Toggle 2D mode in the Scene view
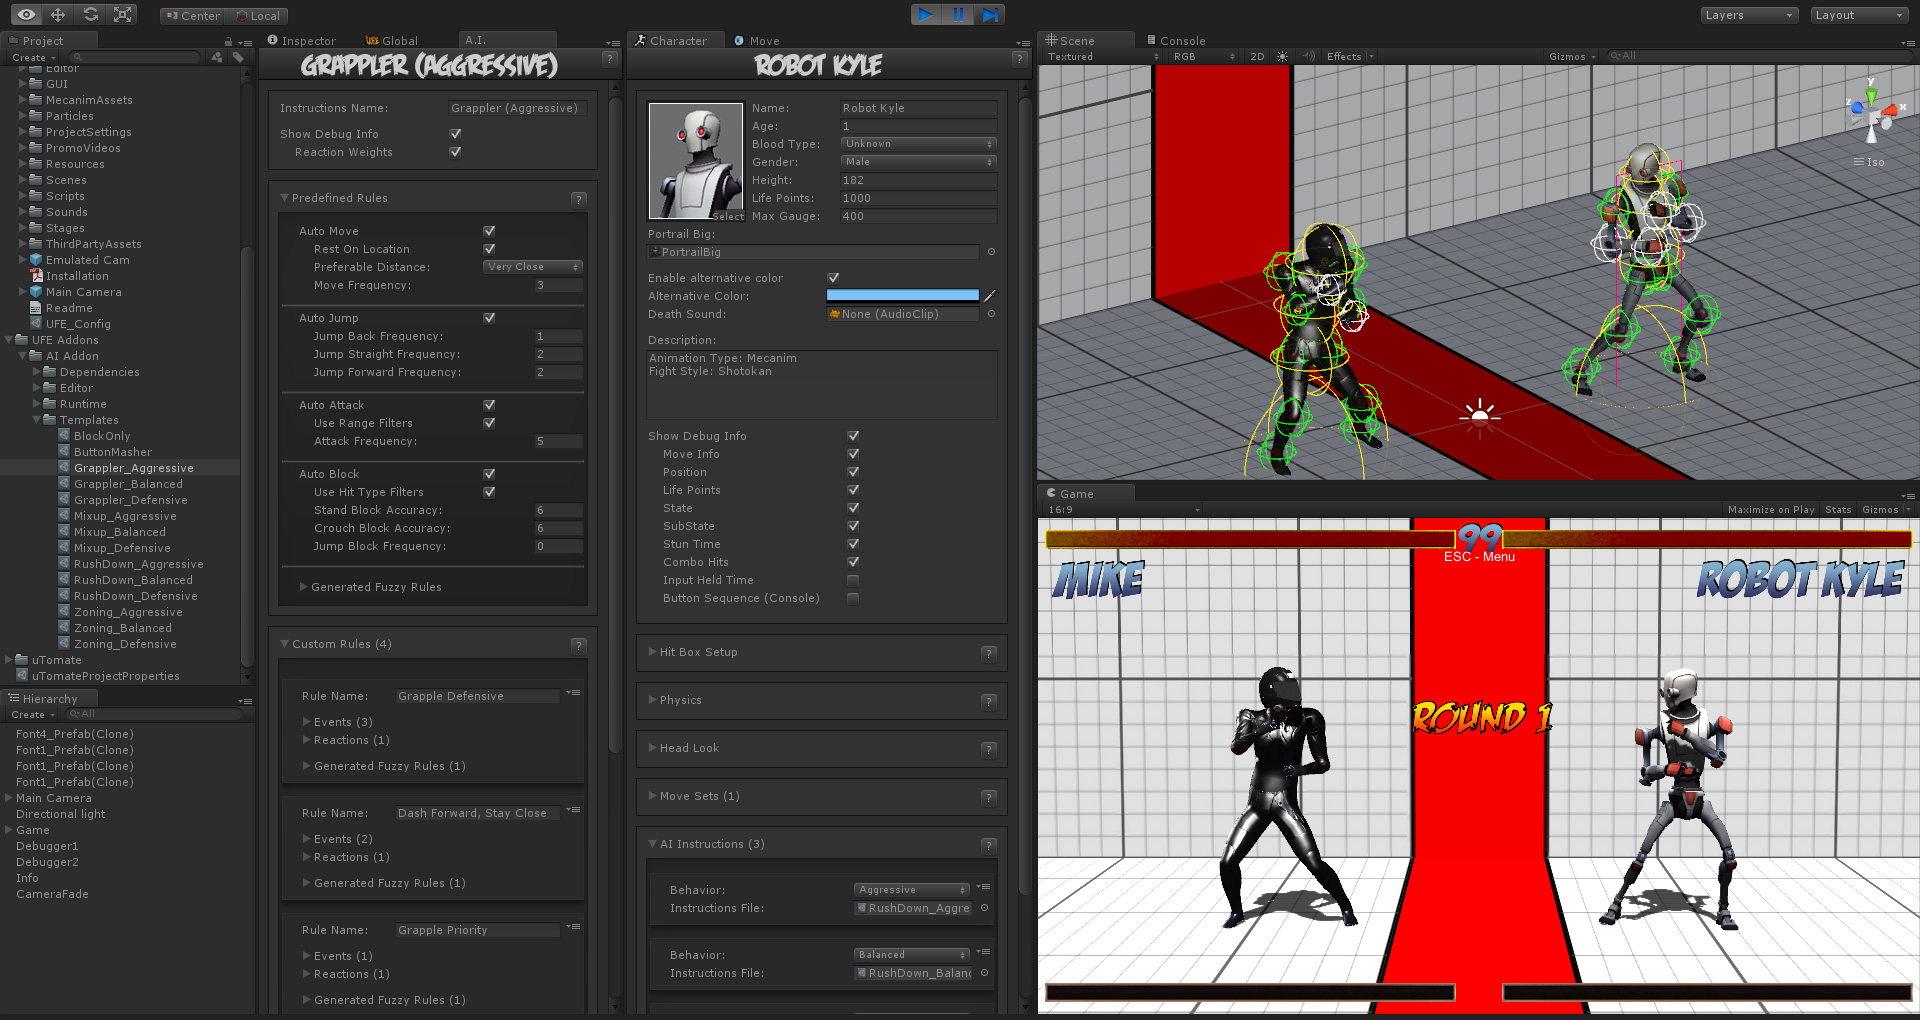1920x1020 pixels. pyautogui.click(x=1257, y=56)
